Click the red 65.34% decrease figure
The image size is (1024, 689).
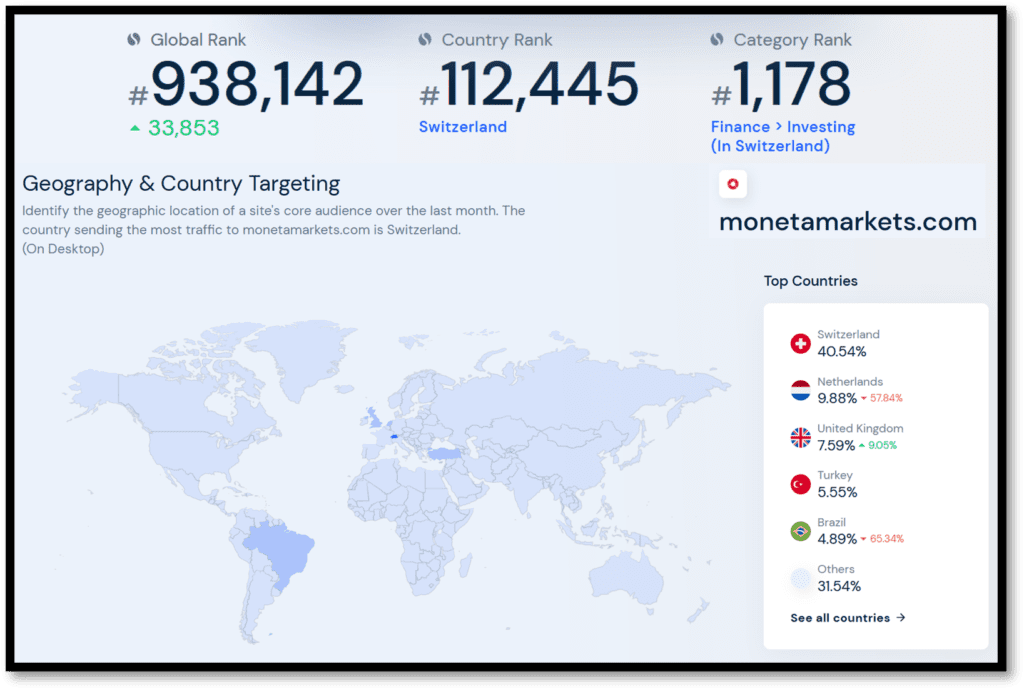click(887, 539)
